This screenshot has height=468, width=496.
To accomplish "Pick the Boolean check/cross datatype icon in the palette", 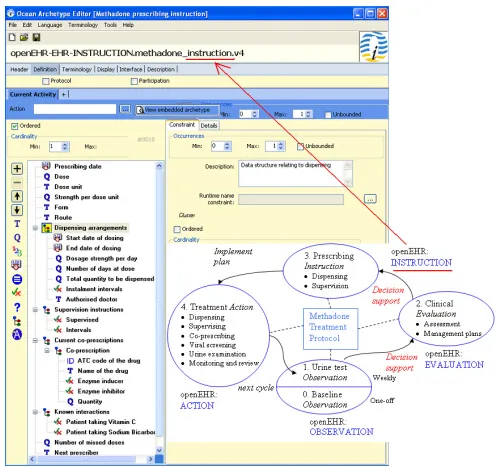I will click(x=17, y=292).
